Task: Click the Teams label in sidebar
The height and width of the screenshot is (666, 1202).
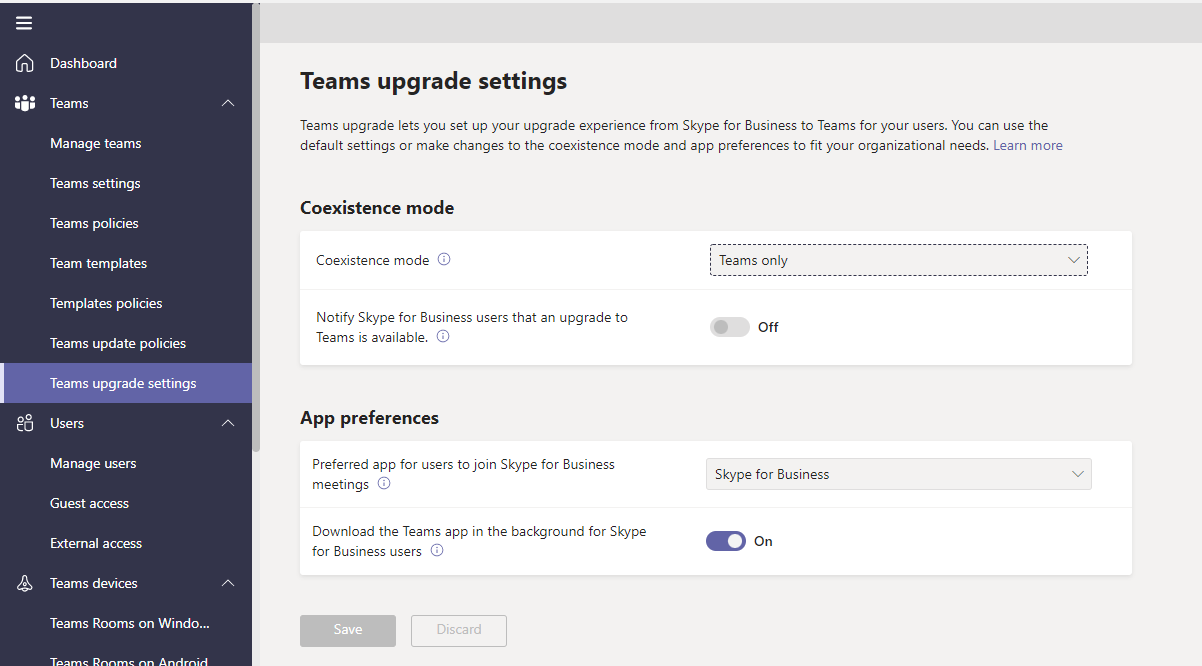Action: (x=69, y=103)
